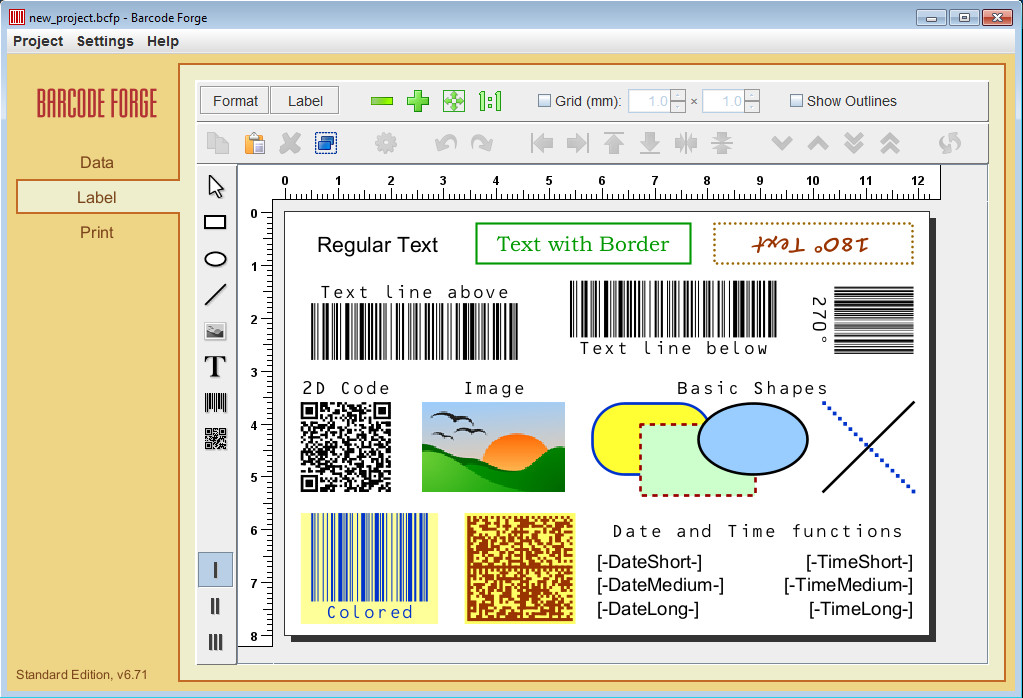The image size is (1023, 698).
Task: Align elements to the right edge
Action: (578, 143)
